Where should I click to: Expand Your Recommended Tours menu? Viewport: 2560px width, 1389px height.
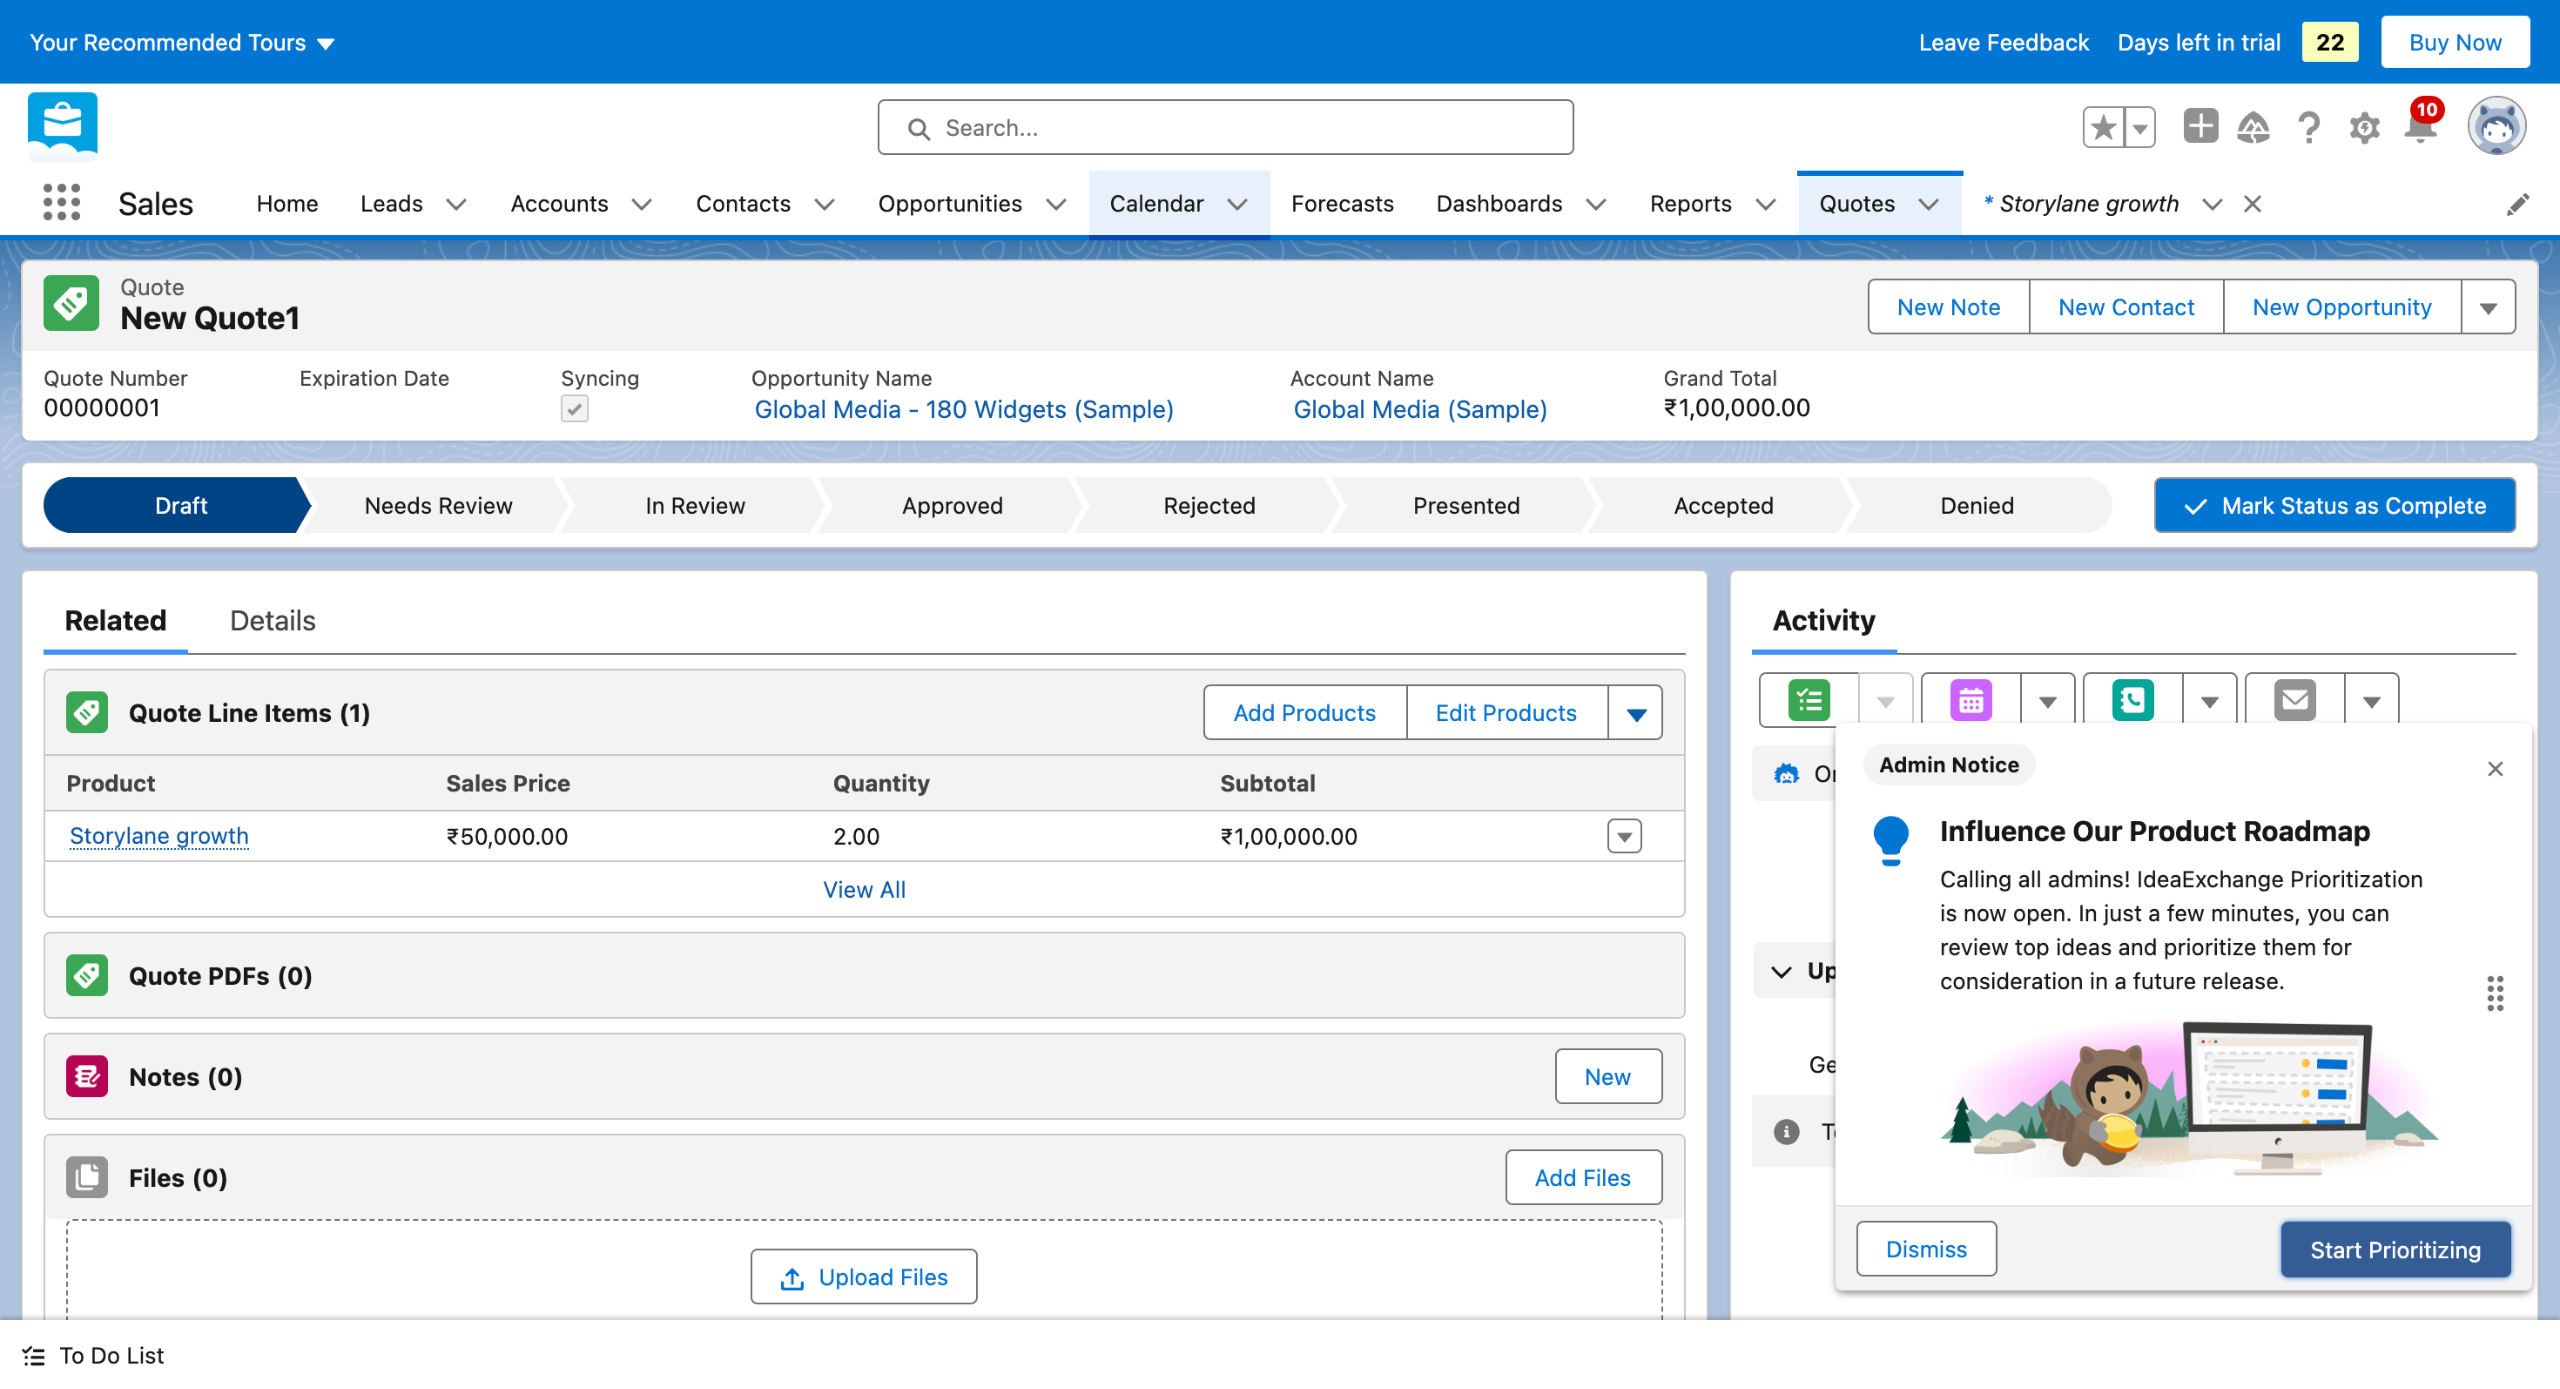[182, 43]
